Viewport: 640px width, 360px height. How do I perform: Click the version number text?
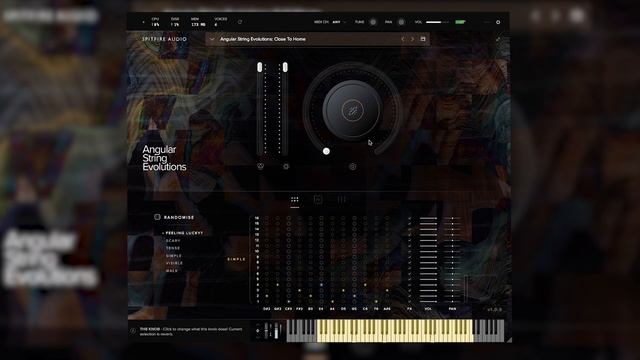pos(495,310)
